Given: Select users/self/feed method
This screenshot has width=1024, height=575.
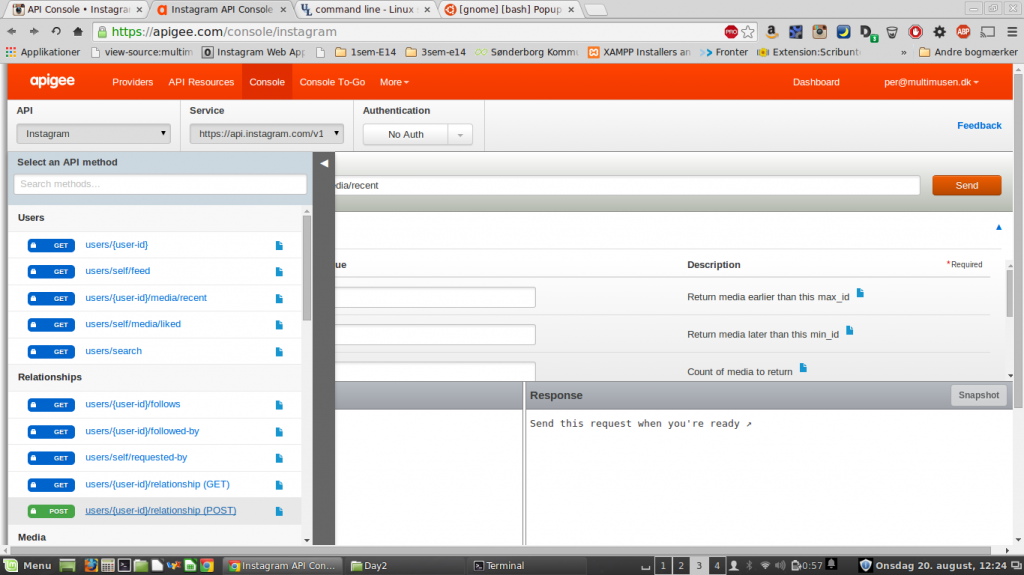Looking at the screenshot, I should 118,271.
